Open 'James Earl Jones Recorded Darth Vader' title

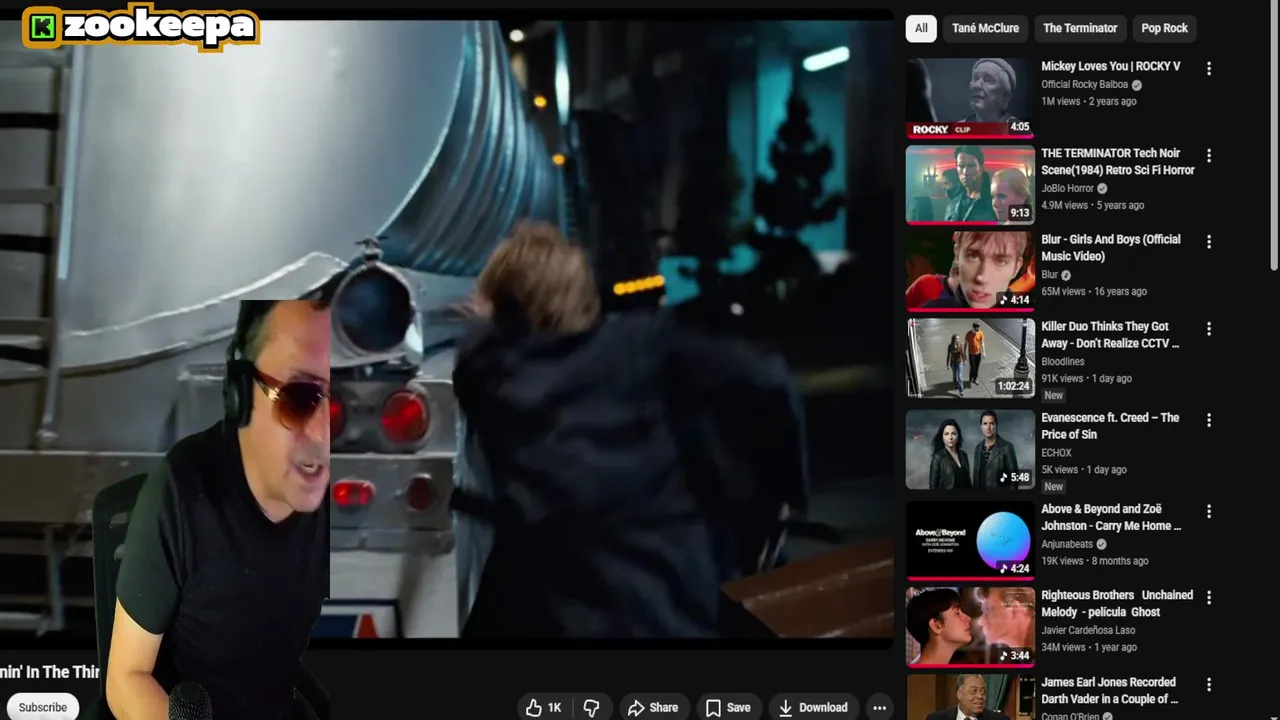1109,690
